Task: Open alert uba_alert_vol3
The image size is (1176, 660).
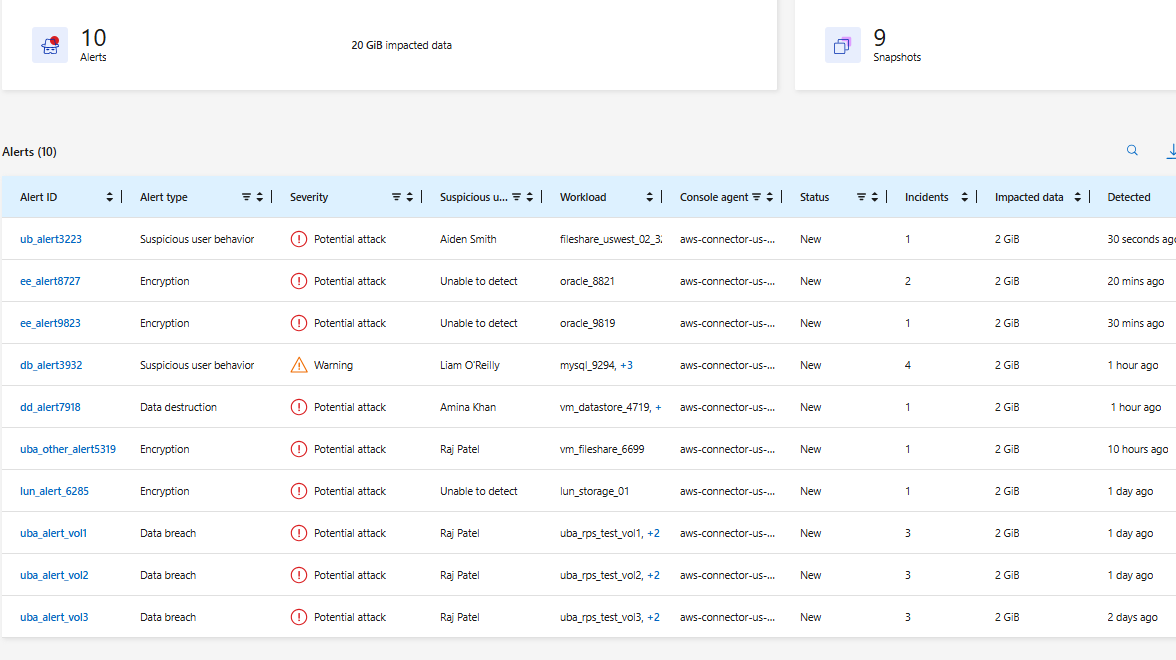Action: click(x=53, y=617)
